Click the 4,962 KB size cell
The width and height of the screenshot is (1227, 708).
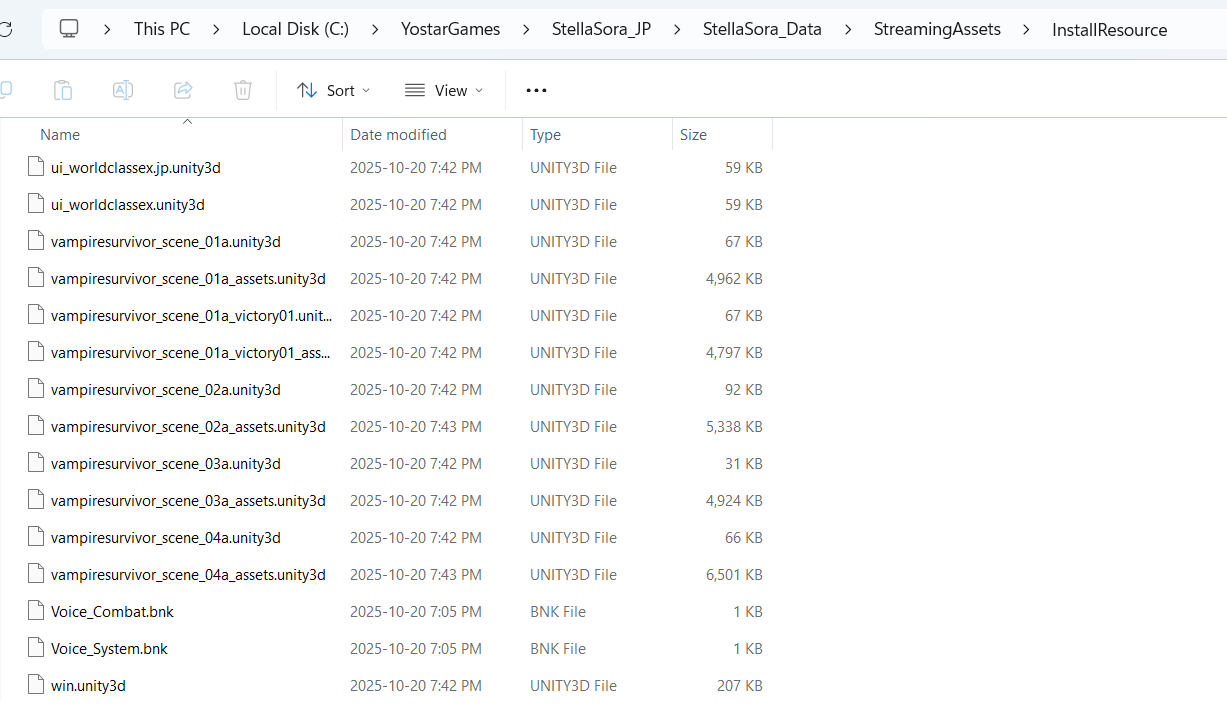click(x=734, y=278)
